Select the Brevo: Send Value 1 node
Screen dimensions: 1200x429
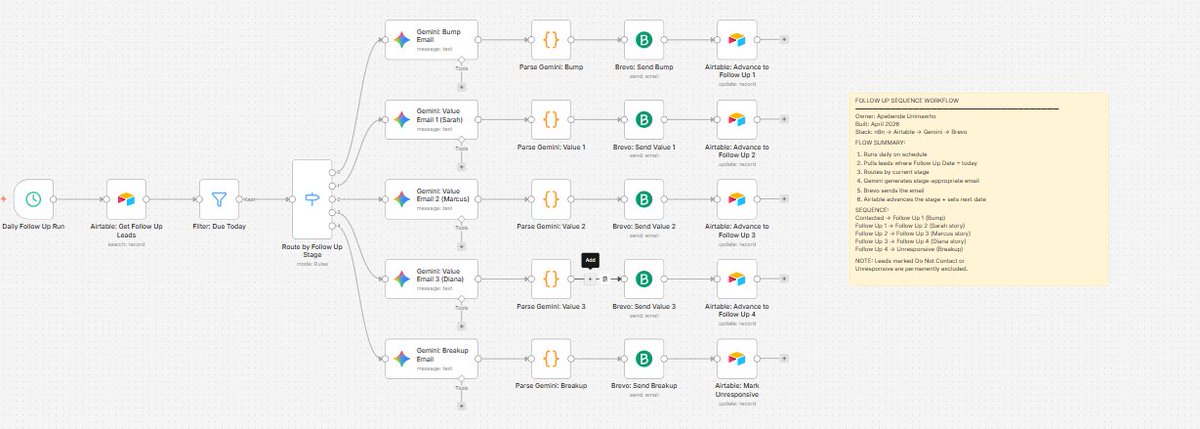644,119
